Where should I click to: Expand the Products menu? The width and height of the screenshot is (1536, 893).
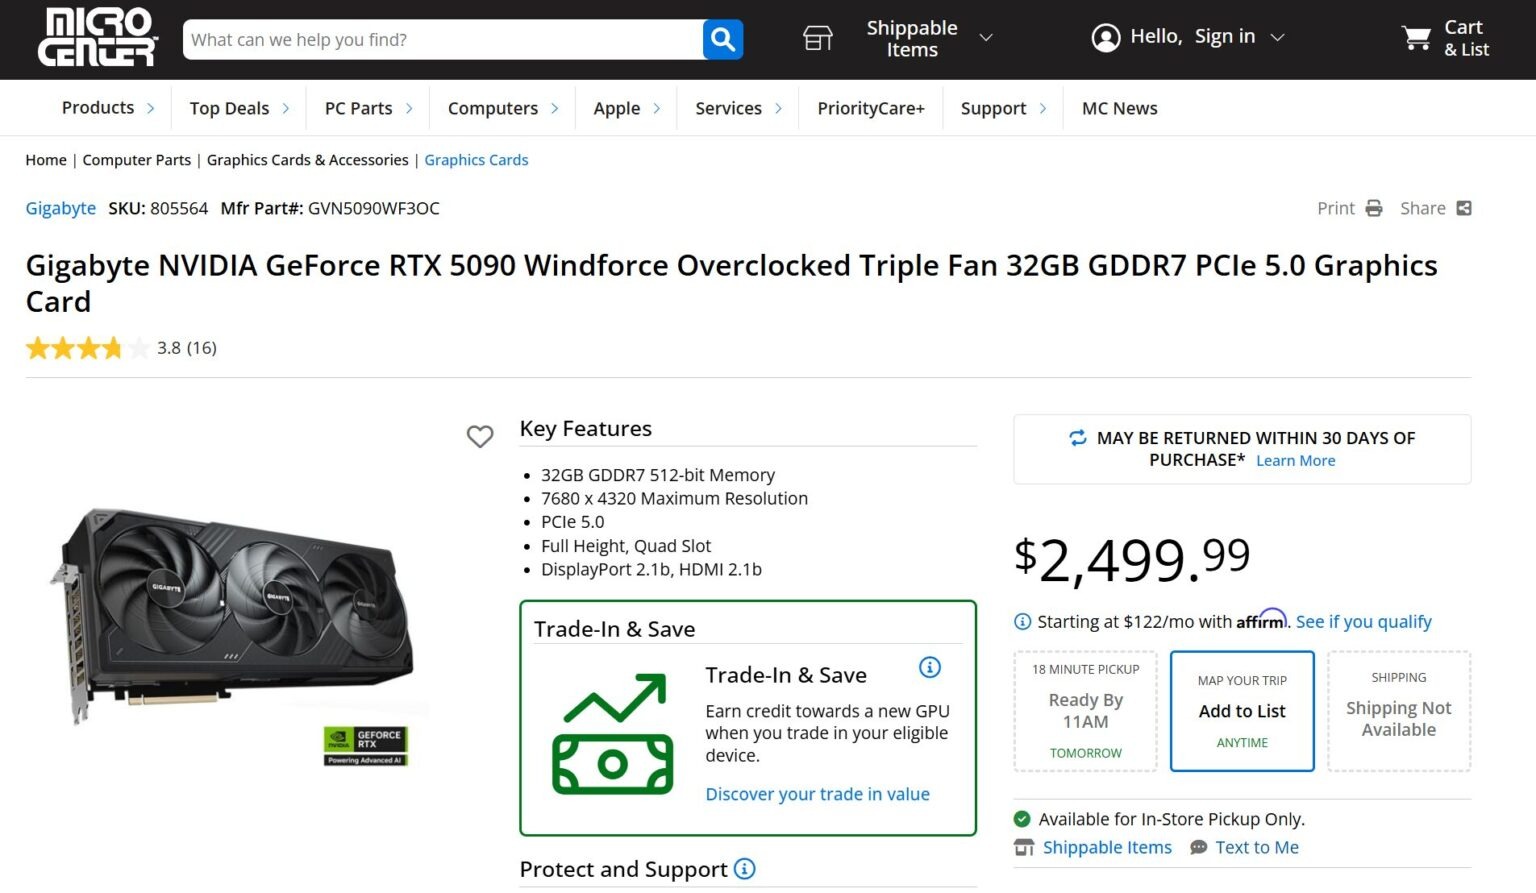[x=108, y=108]
